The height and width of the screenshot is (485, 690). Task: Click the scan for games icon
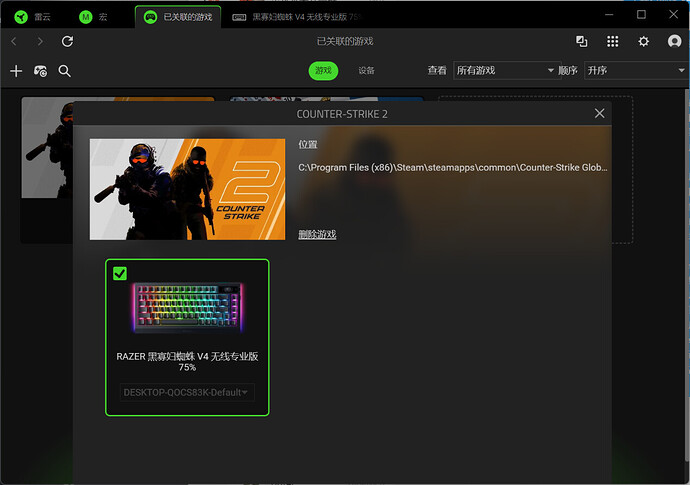(40, 71)
